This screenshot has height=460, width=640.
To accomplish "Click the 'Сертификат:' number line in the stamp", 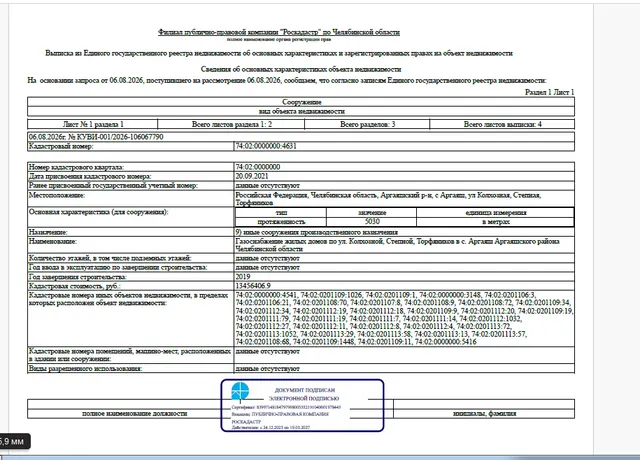I will click(286, 407).
